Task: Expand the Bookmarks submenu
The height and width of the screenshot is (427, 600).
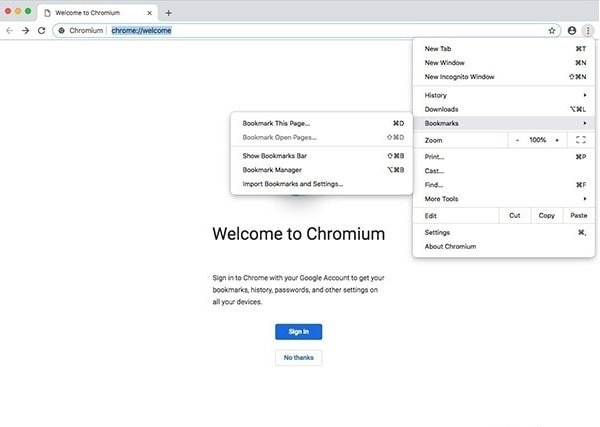Action: tap(504, 123)
